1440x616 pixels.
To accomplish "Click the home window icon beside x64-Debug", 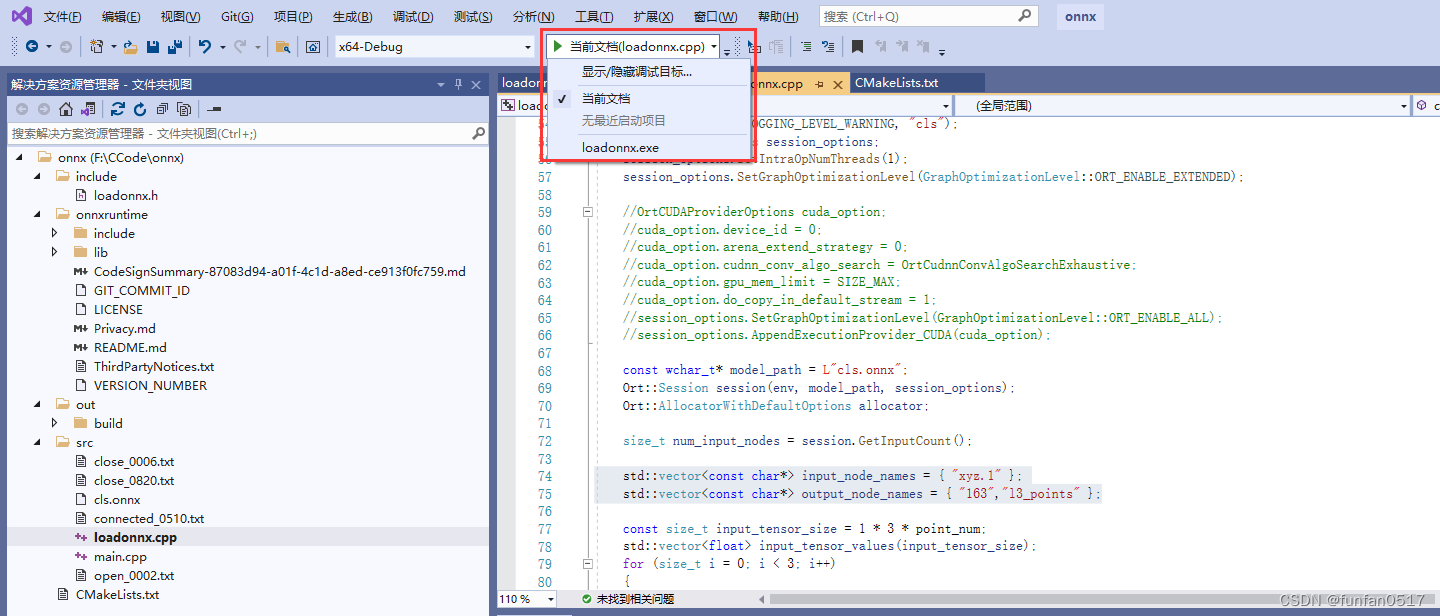I will 313,47.
